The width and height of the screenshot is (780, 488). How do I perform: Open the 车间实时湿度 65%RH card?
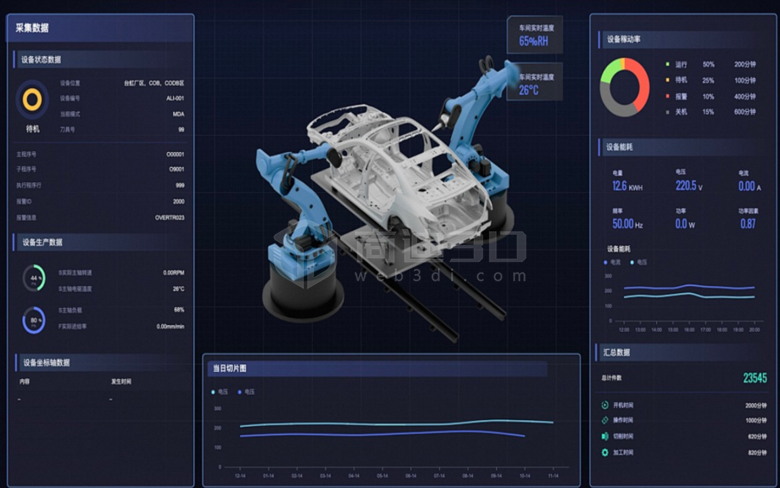point(535,35)
